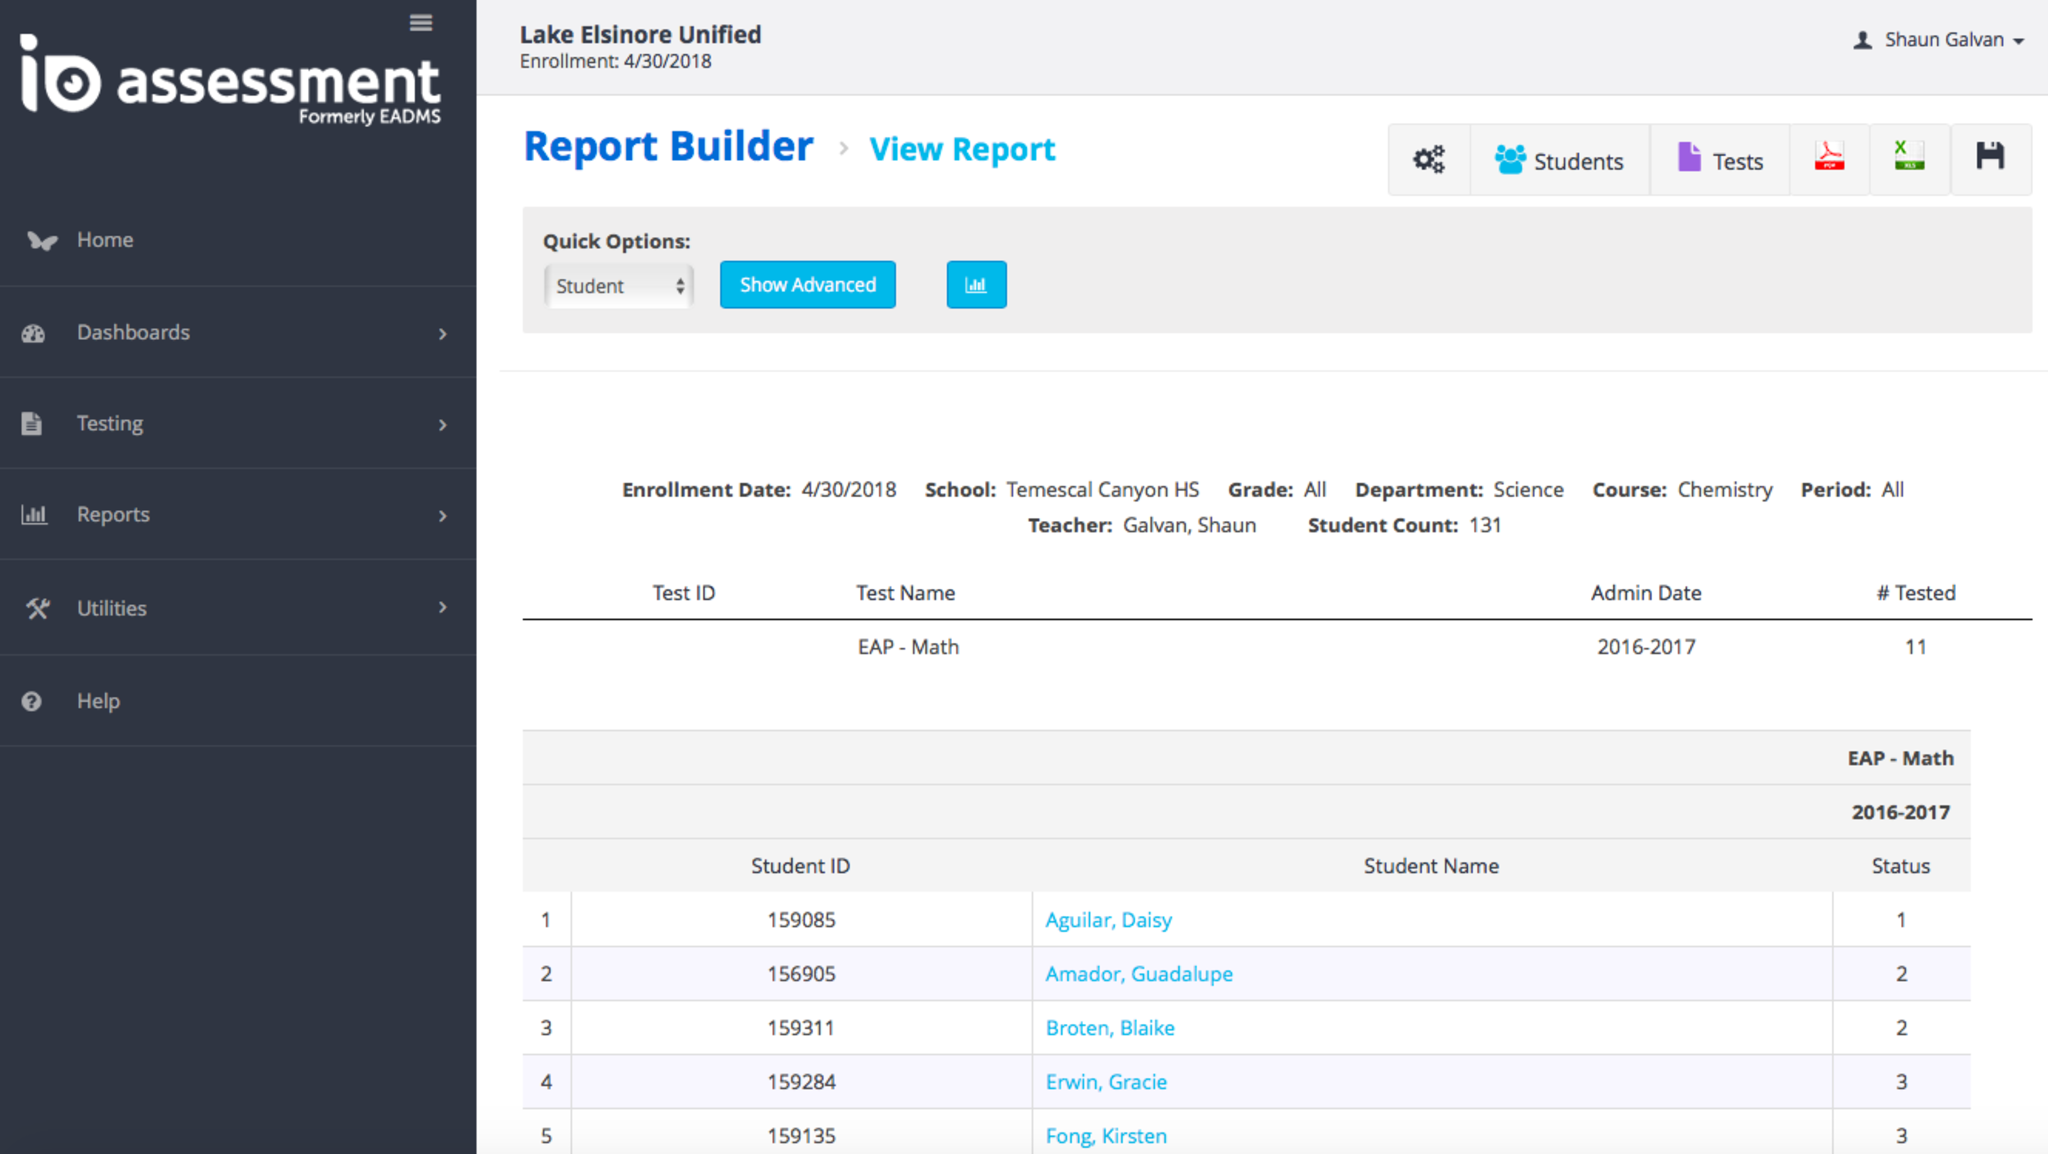The width and height of the screenshot is (2048, 1154).
Task: Export report as PDF icon
Action: tap(1829, 158)
